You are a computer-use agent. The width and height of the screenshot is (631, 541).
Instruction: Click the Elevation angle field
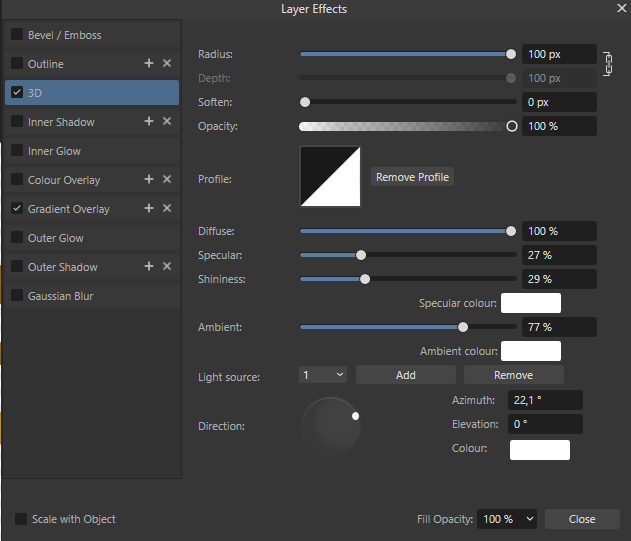coord(545,424)
